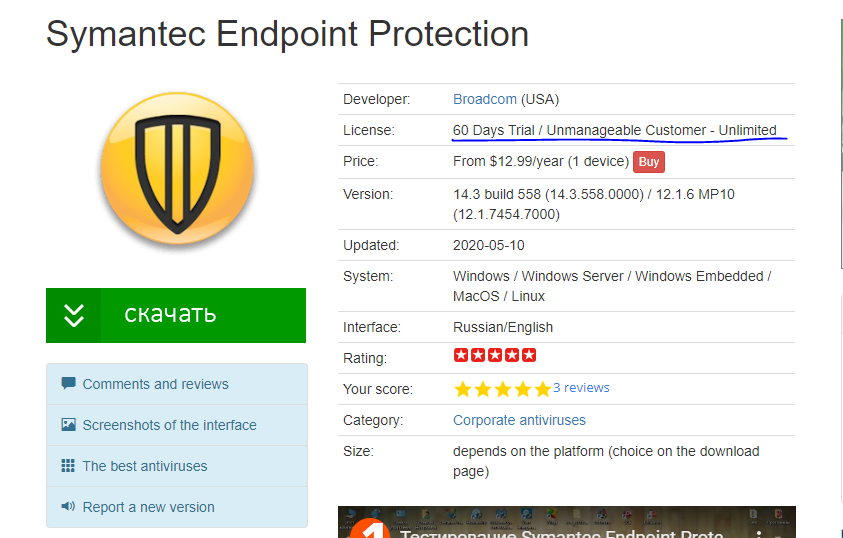843x538 pixels.
Task: Open Screenshots of the interface
Action: coord(169,425)
